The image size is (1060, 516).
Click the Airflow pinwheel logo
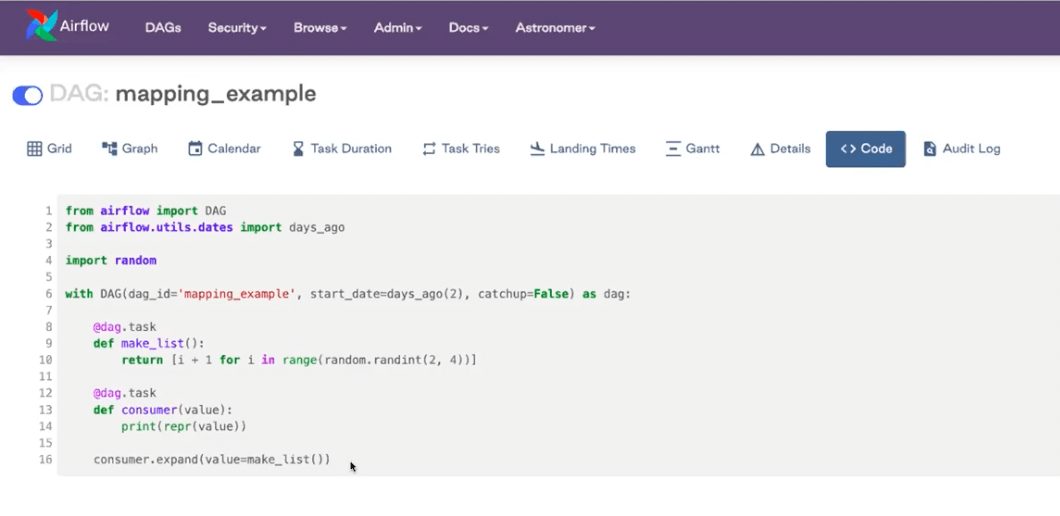pos(41,27)
